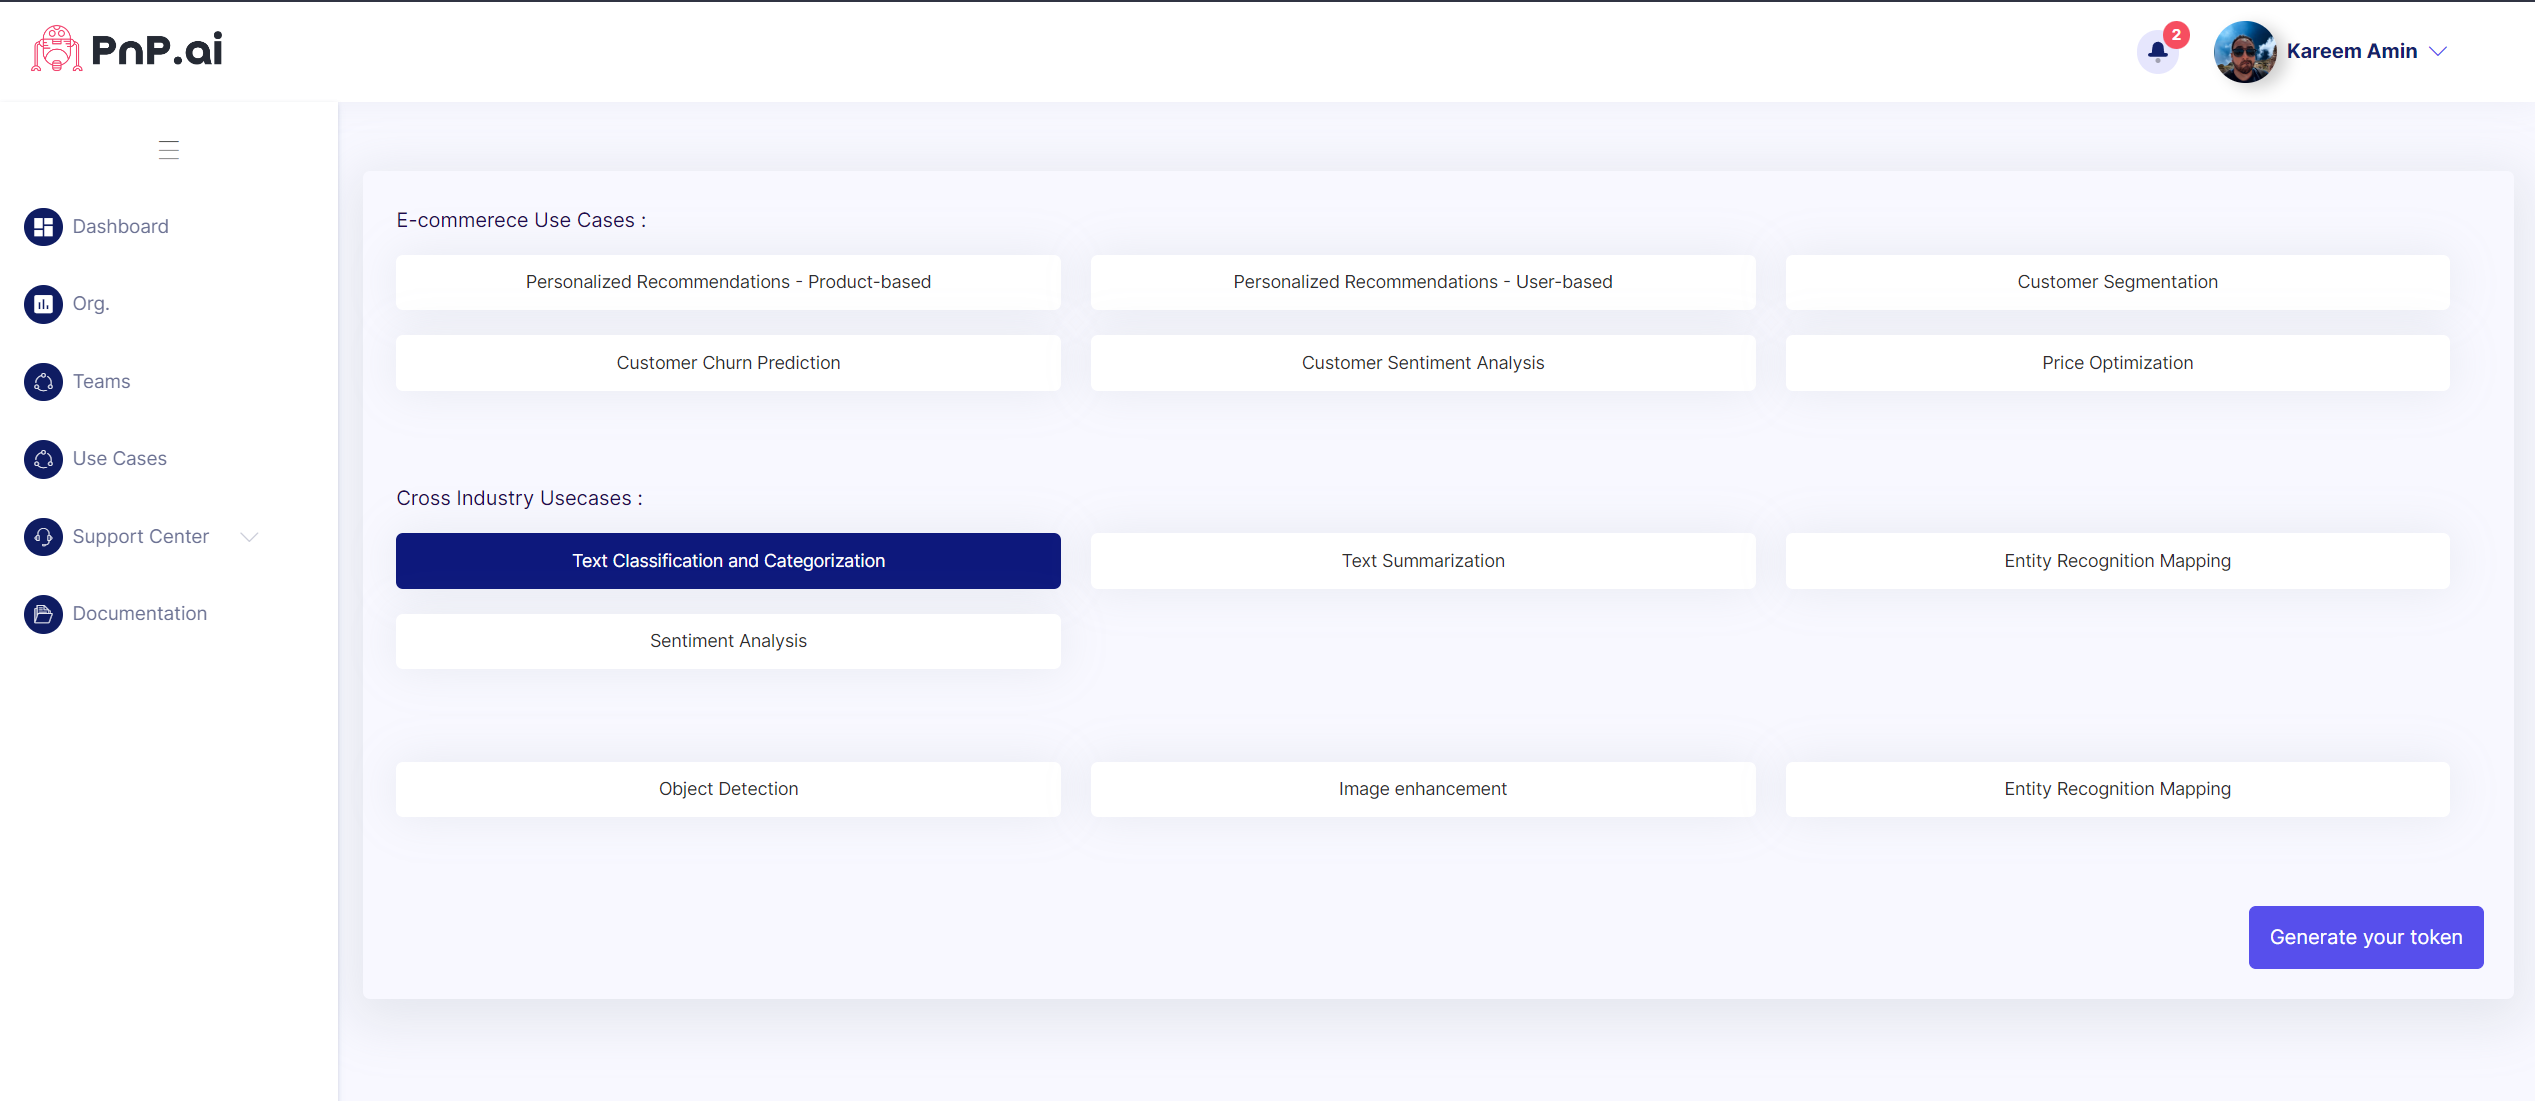Click the Support Center headset icon
Image resolution: width=2535 pixels, height=1101 pixels.
pyautogui.click(x=43, y=537)
